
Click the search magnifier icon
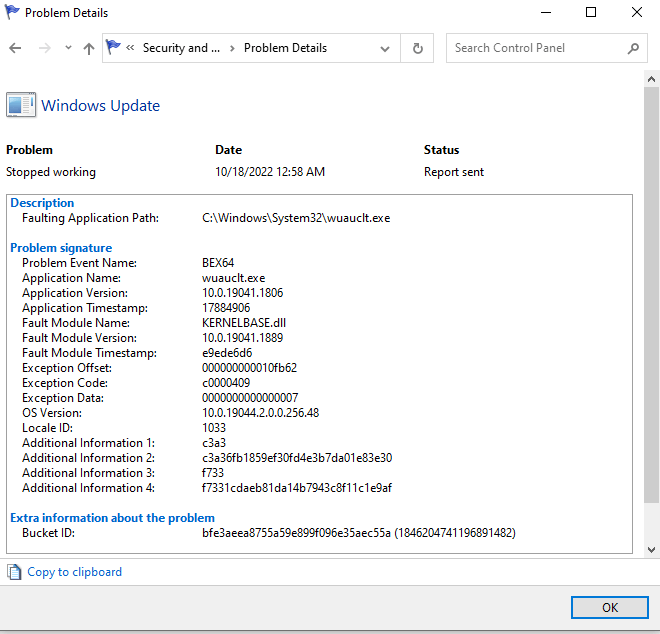[633, 48]
